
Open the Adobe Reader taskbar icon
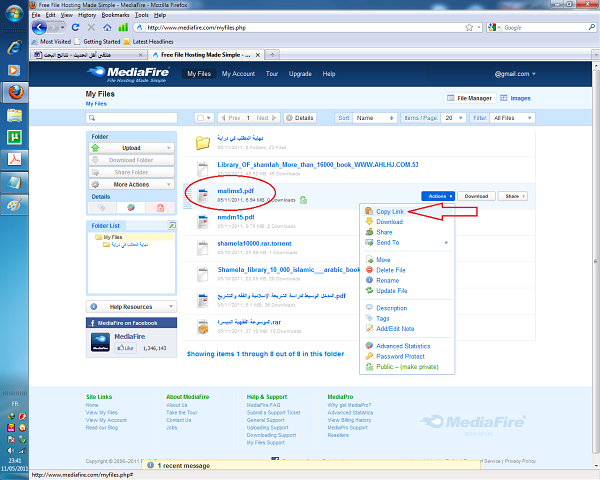[14, 159]
